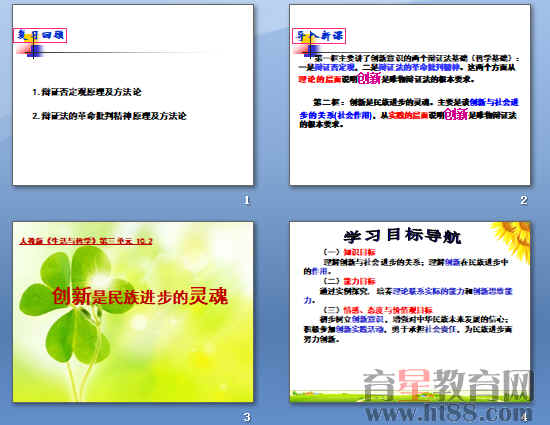Click the underlined red subtitle on slide 3

pyautogui.click(x=86, y=241)
